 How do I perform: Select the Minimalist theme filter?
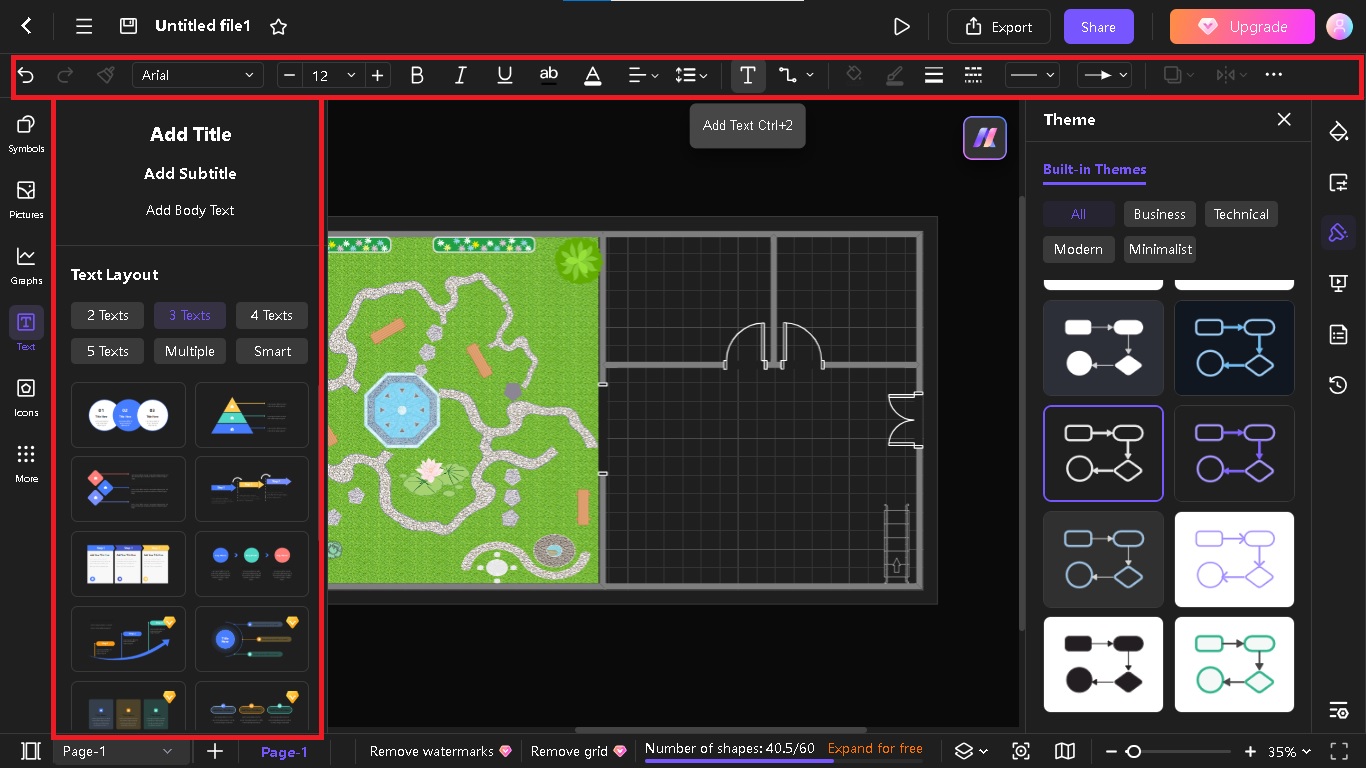click(1160, 249)
